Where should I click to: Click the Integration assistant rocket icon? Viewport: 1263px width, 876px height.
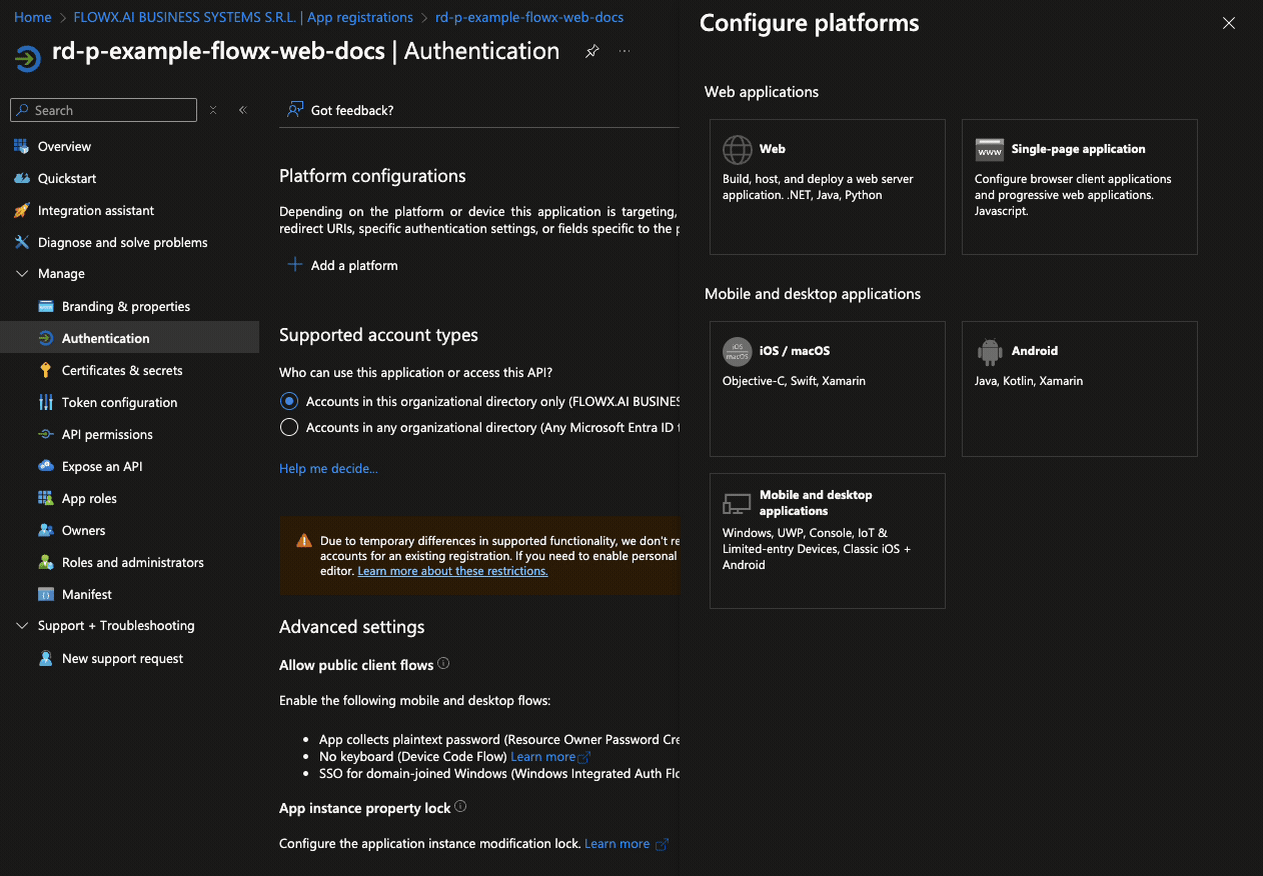click(21, 211)
